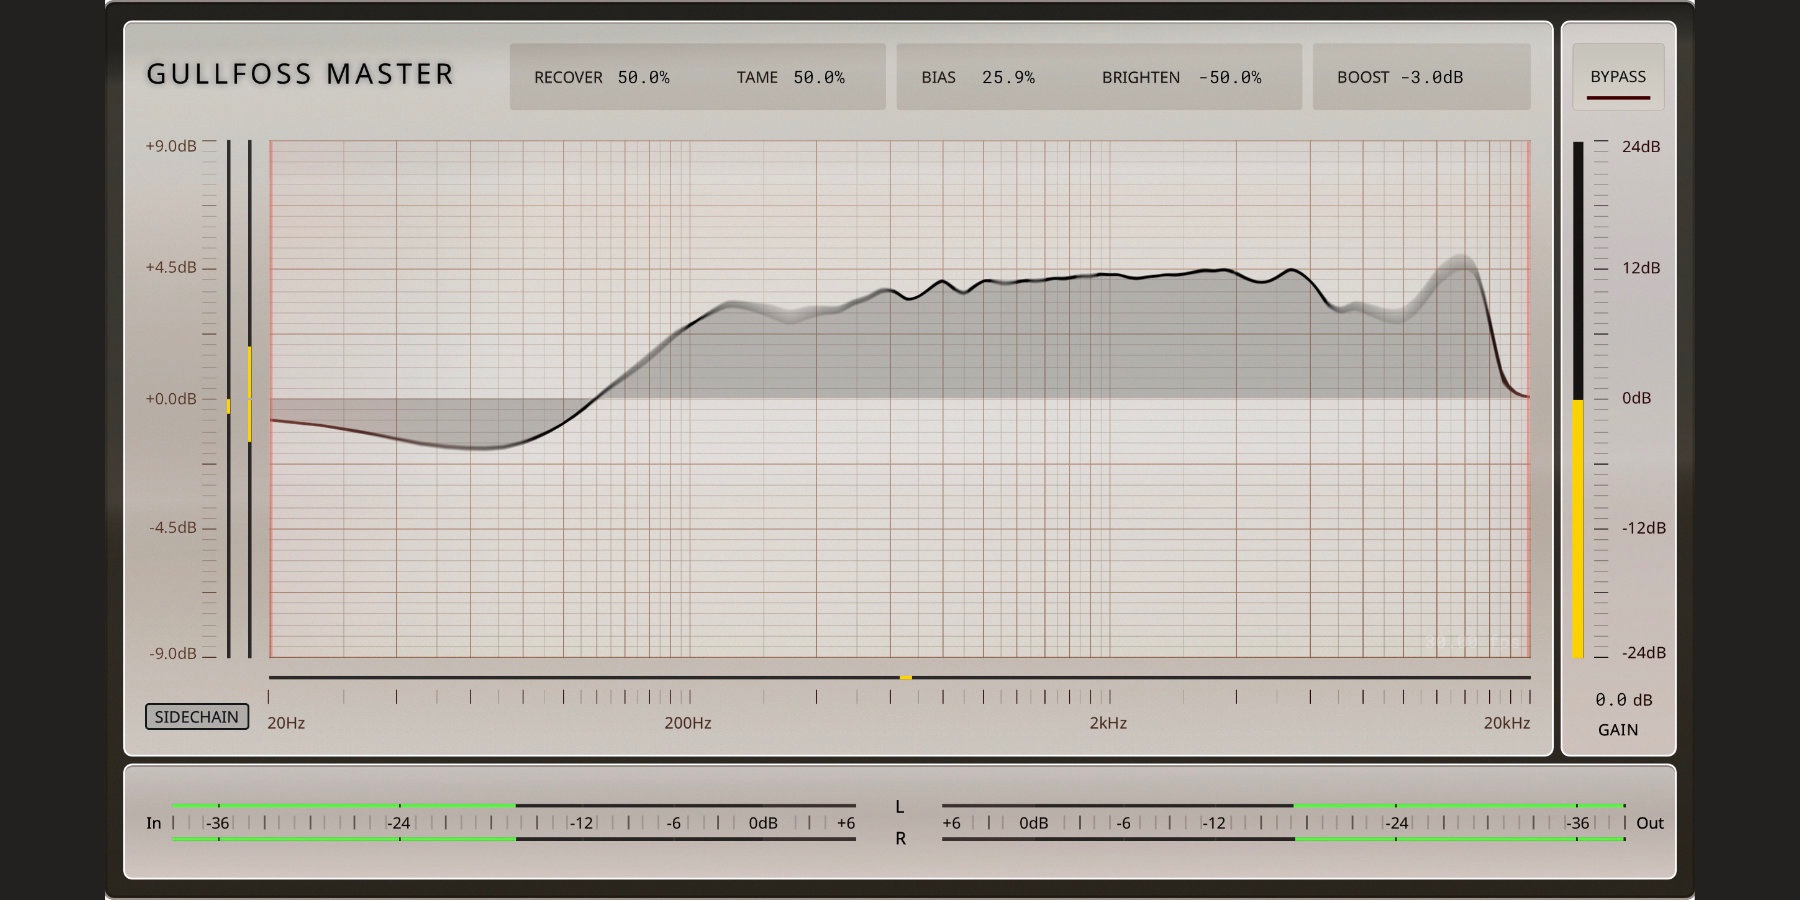Enable the SIDECHAIN option

coord(197,717)
